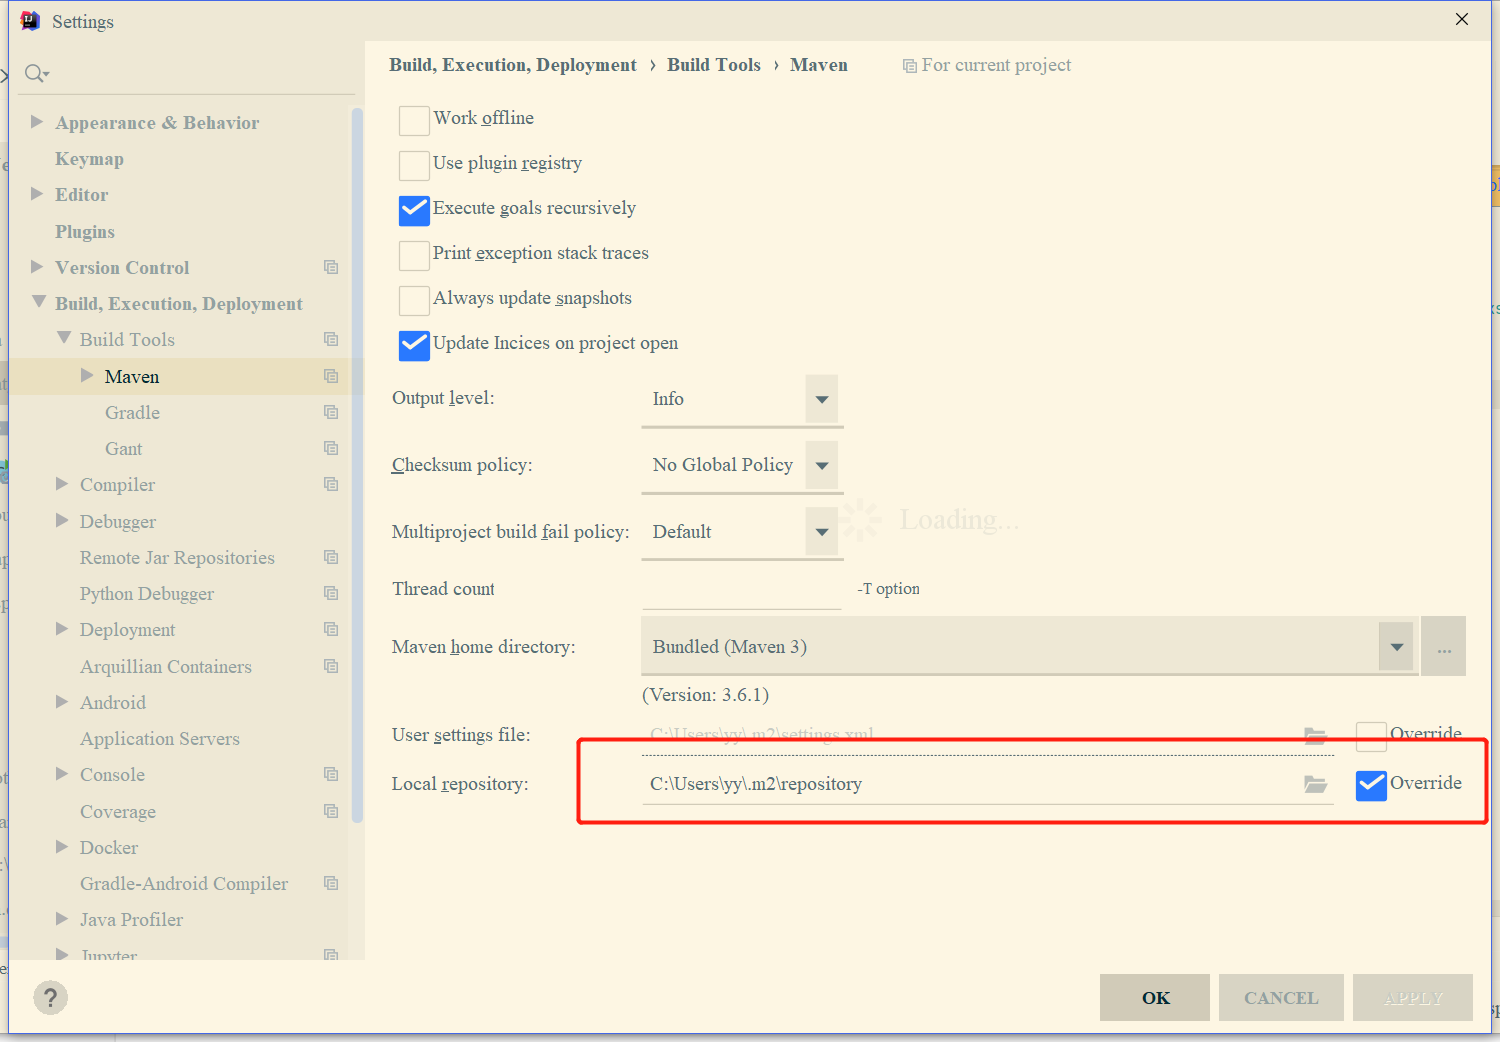Viewport: 1500px width, 1042px height.
Task: Select Gant under Build Tools
Action: (123, 449)
